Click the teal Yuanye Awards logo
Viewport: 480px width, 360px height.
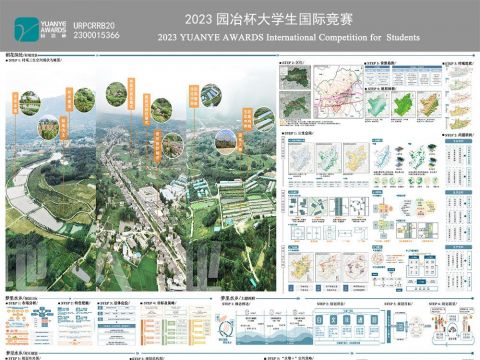[27, 30]
